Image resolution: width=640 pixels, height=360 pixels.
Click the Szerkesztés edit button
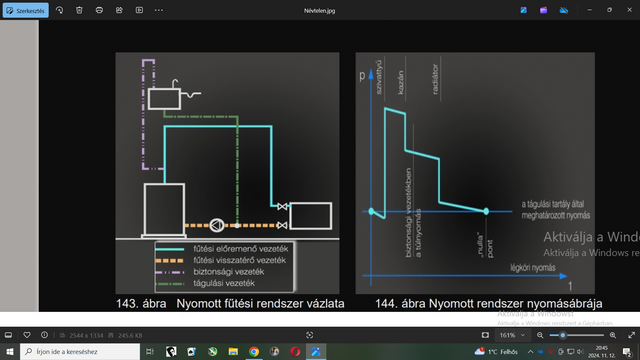[25, 11]
